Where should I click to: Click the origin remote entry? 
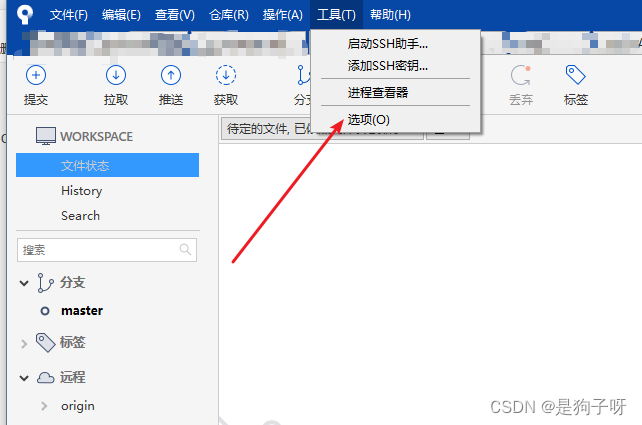pos(78,406)
